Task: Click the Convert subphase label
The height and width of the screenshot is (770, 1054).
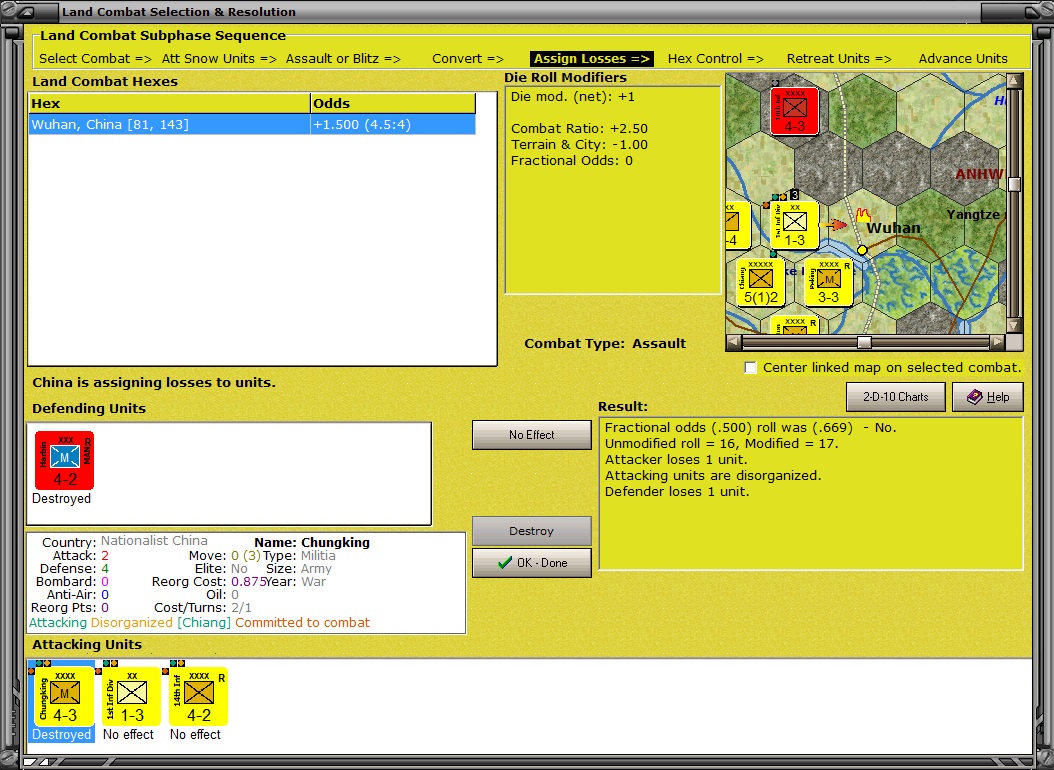Action: [x=468, y=58]
